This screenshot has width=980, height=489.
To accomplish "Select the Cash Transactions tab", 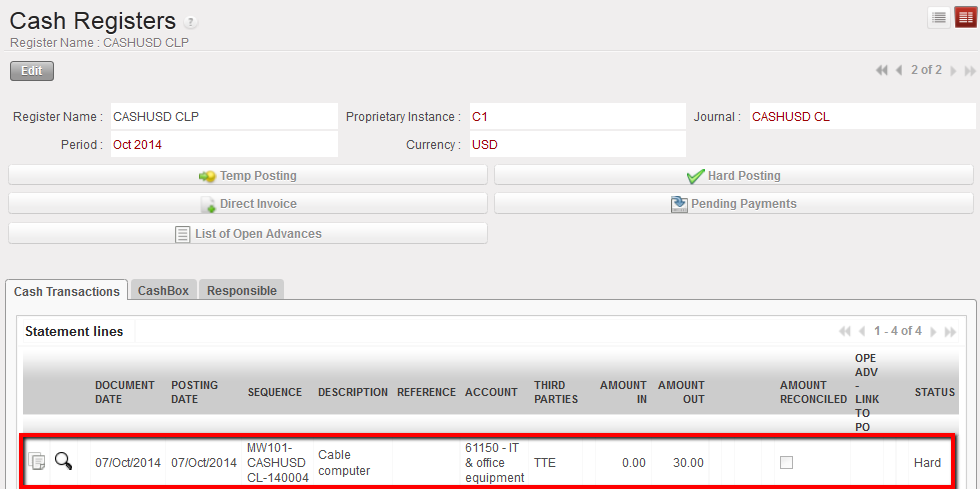I will click(67, 292).
